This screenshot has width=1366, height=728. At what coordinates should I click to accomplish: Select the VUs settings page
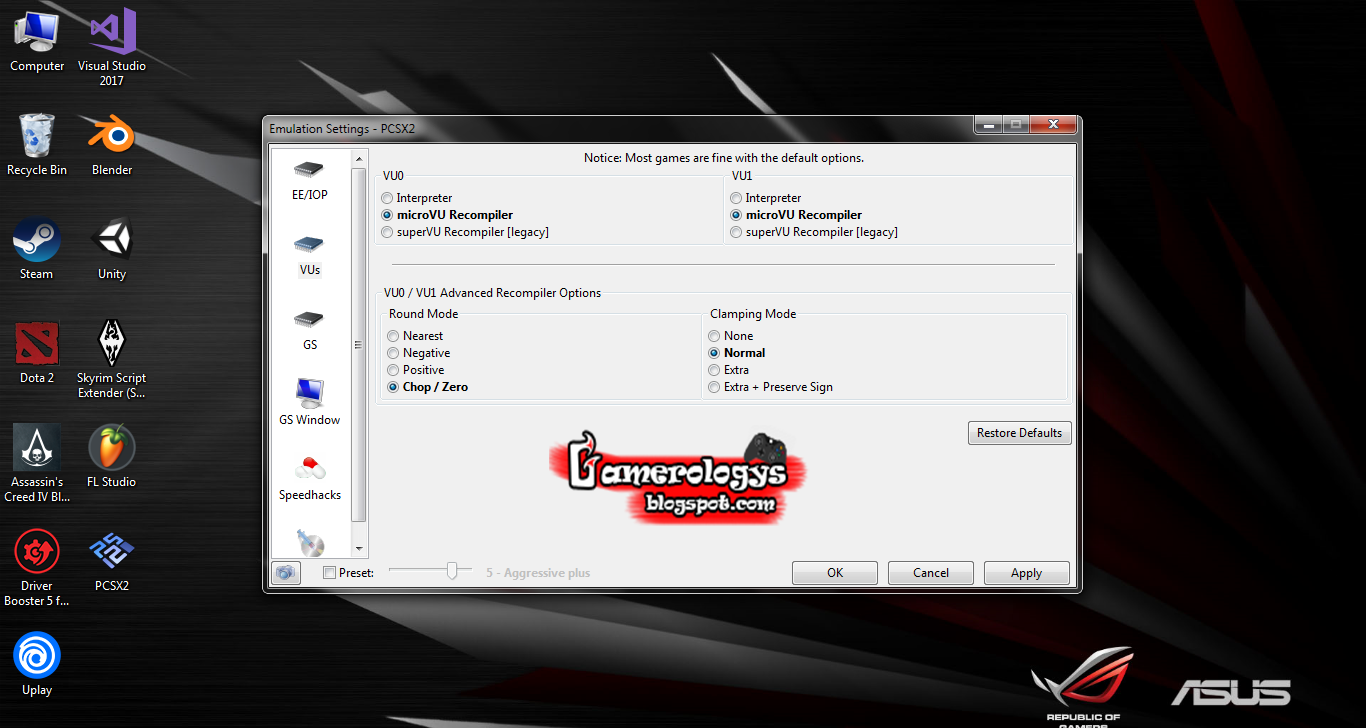309,255
